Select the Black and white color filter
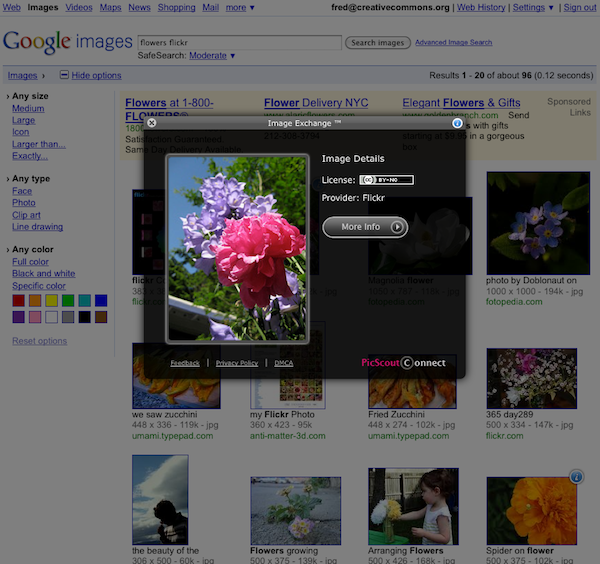Viewport: 600px width, 564px height. click(x=43, y=273)
